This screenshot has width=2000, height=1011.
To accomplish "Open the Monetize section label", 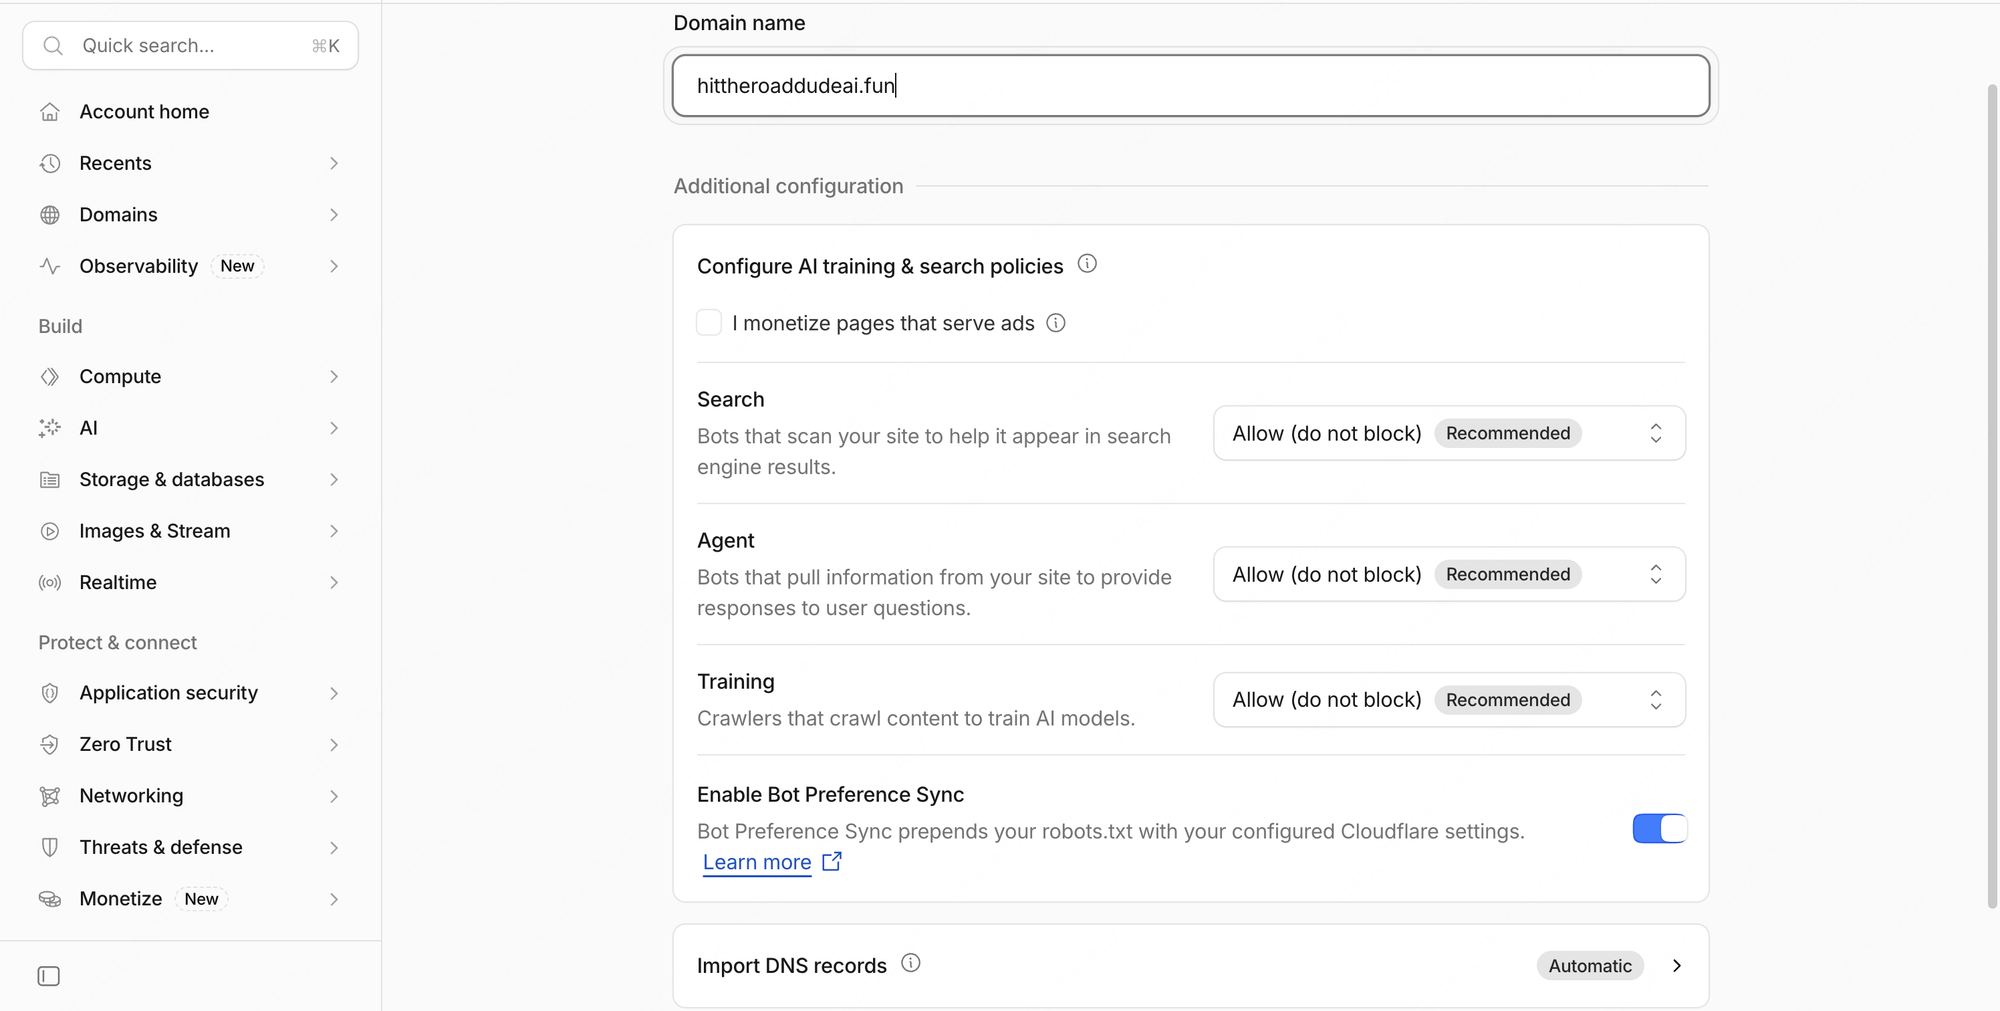I will tap(120, 899).
